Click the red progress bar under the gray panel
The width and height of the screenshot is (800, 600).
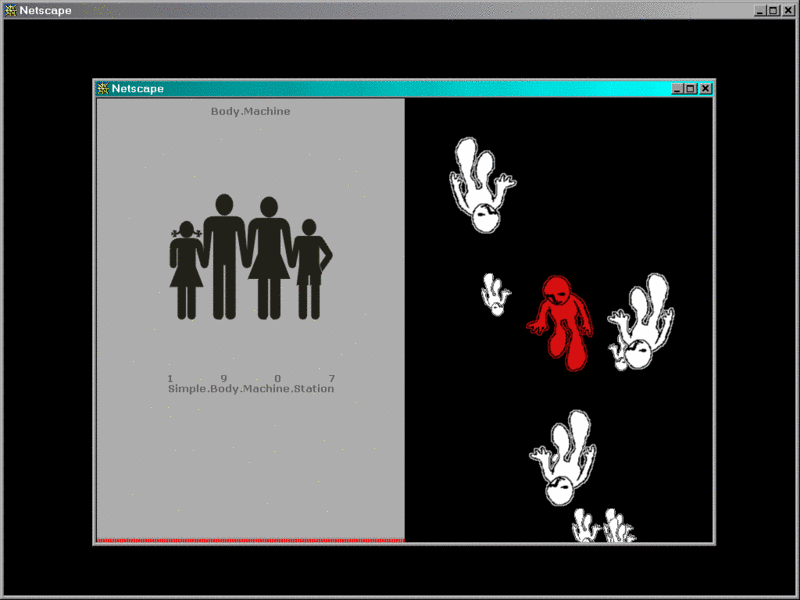[251, 540]
